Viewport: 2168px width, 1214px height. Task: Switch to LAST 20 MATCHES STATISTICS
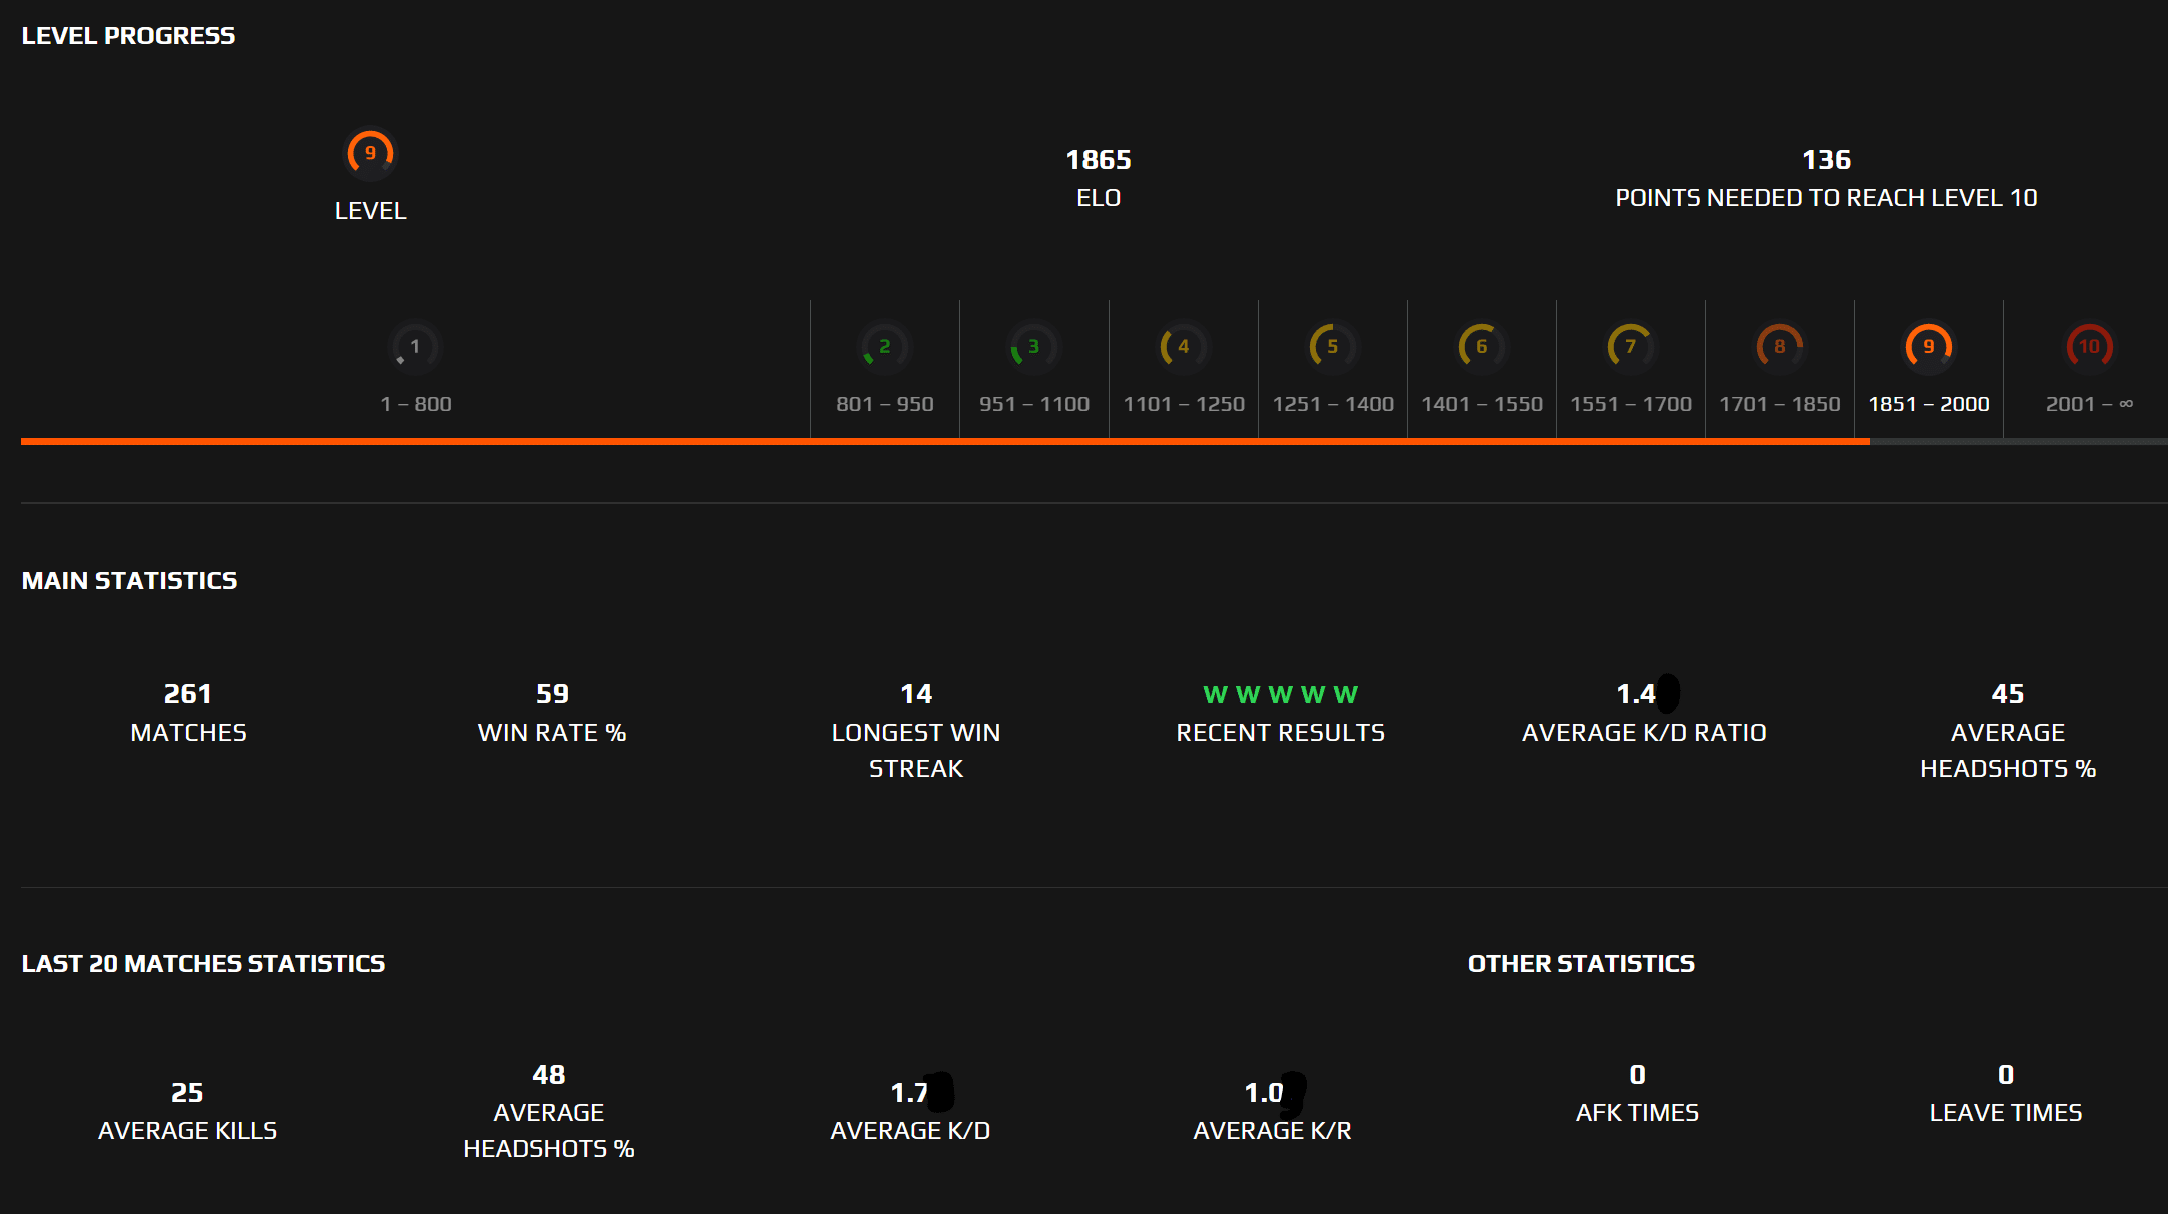[203, 963]
